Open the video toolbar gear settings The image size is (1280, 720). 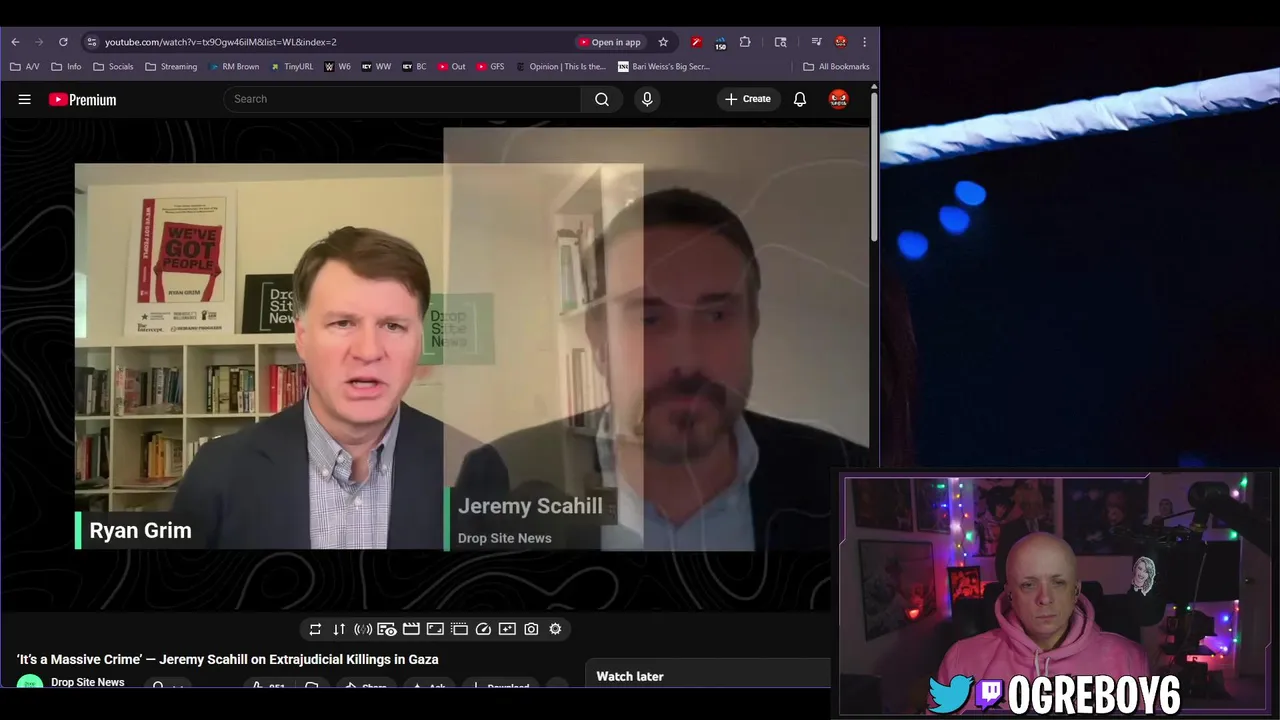pyautogui.click(x=555, y=629)
